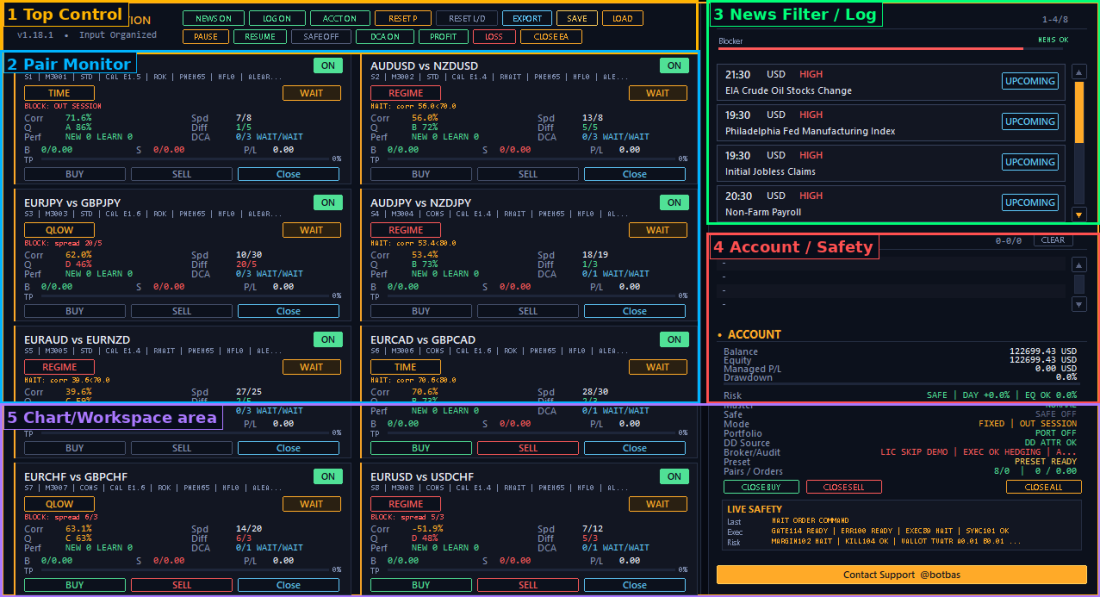Click the WAIT badge on the AUDJPY vs NZDJPY card
Image resolution: width=1100 pixels, height=597 pixels.
(x=657, y=230)
